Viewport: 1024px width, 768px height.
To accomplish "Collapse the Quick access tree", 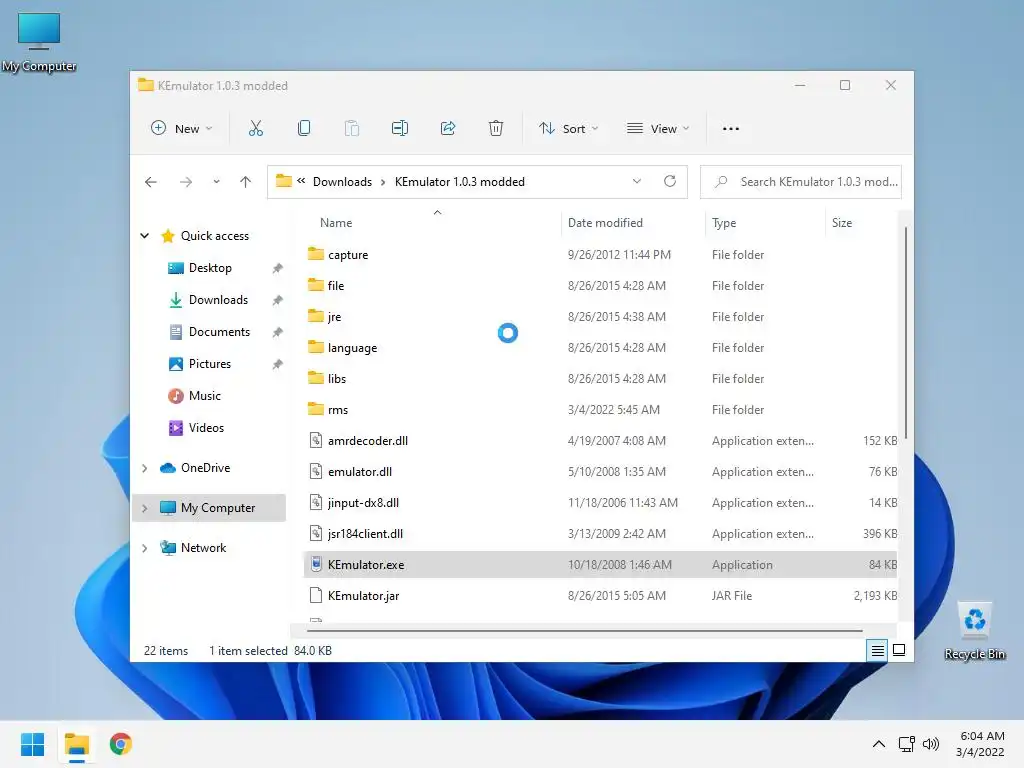I will tap(145, 236).
